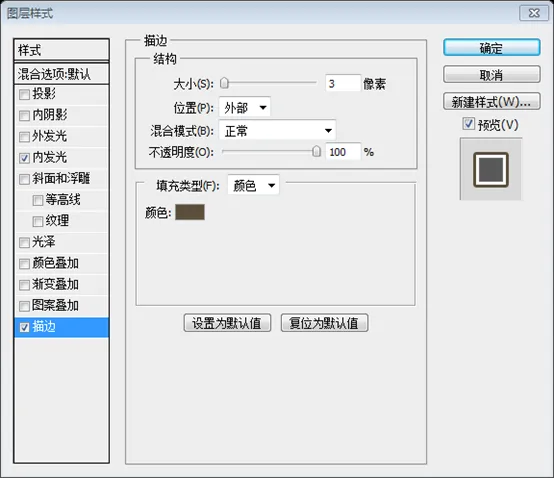The height and width of the screenshot is (478, 554).
Task: Select the 颜色叠加 color overlay entry
Action: pyautogui.click(x=61, y=264)
